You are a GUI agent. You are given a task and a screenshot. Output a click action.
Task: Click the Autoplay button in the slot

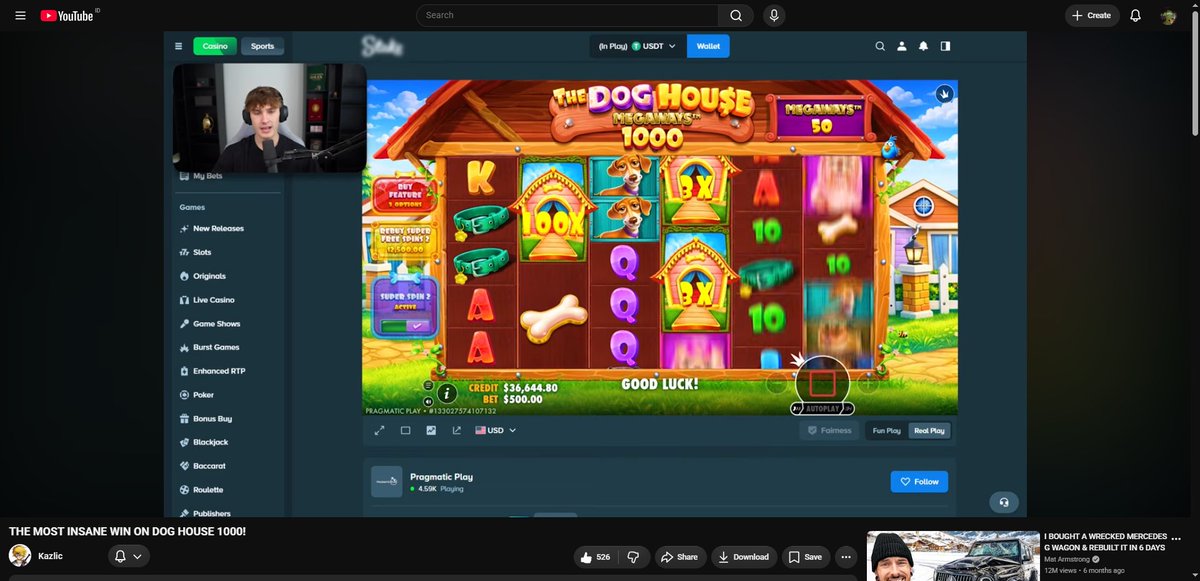tap(822, 409)
